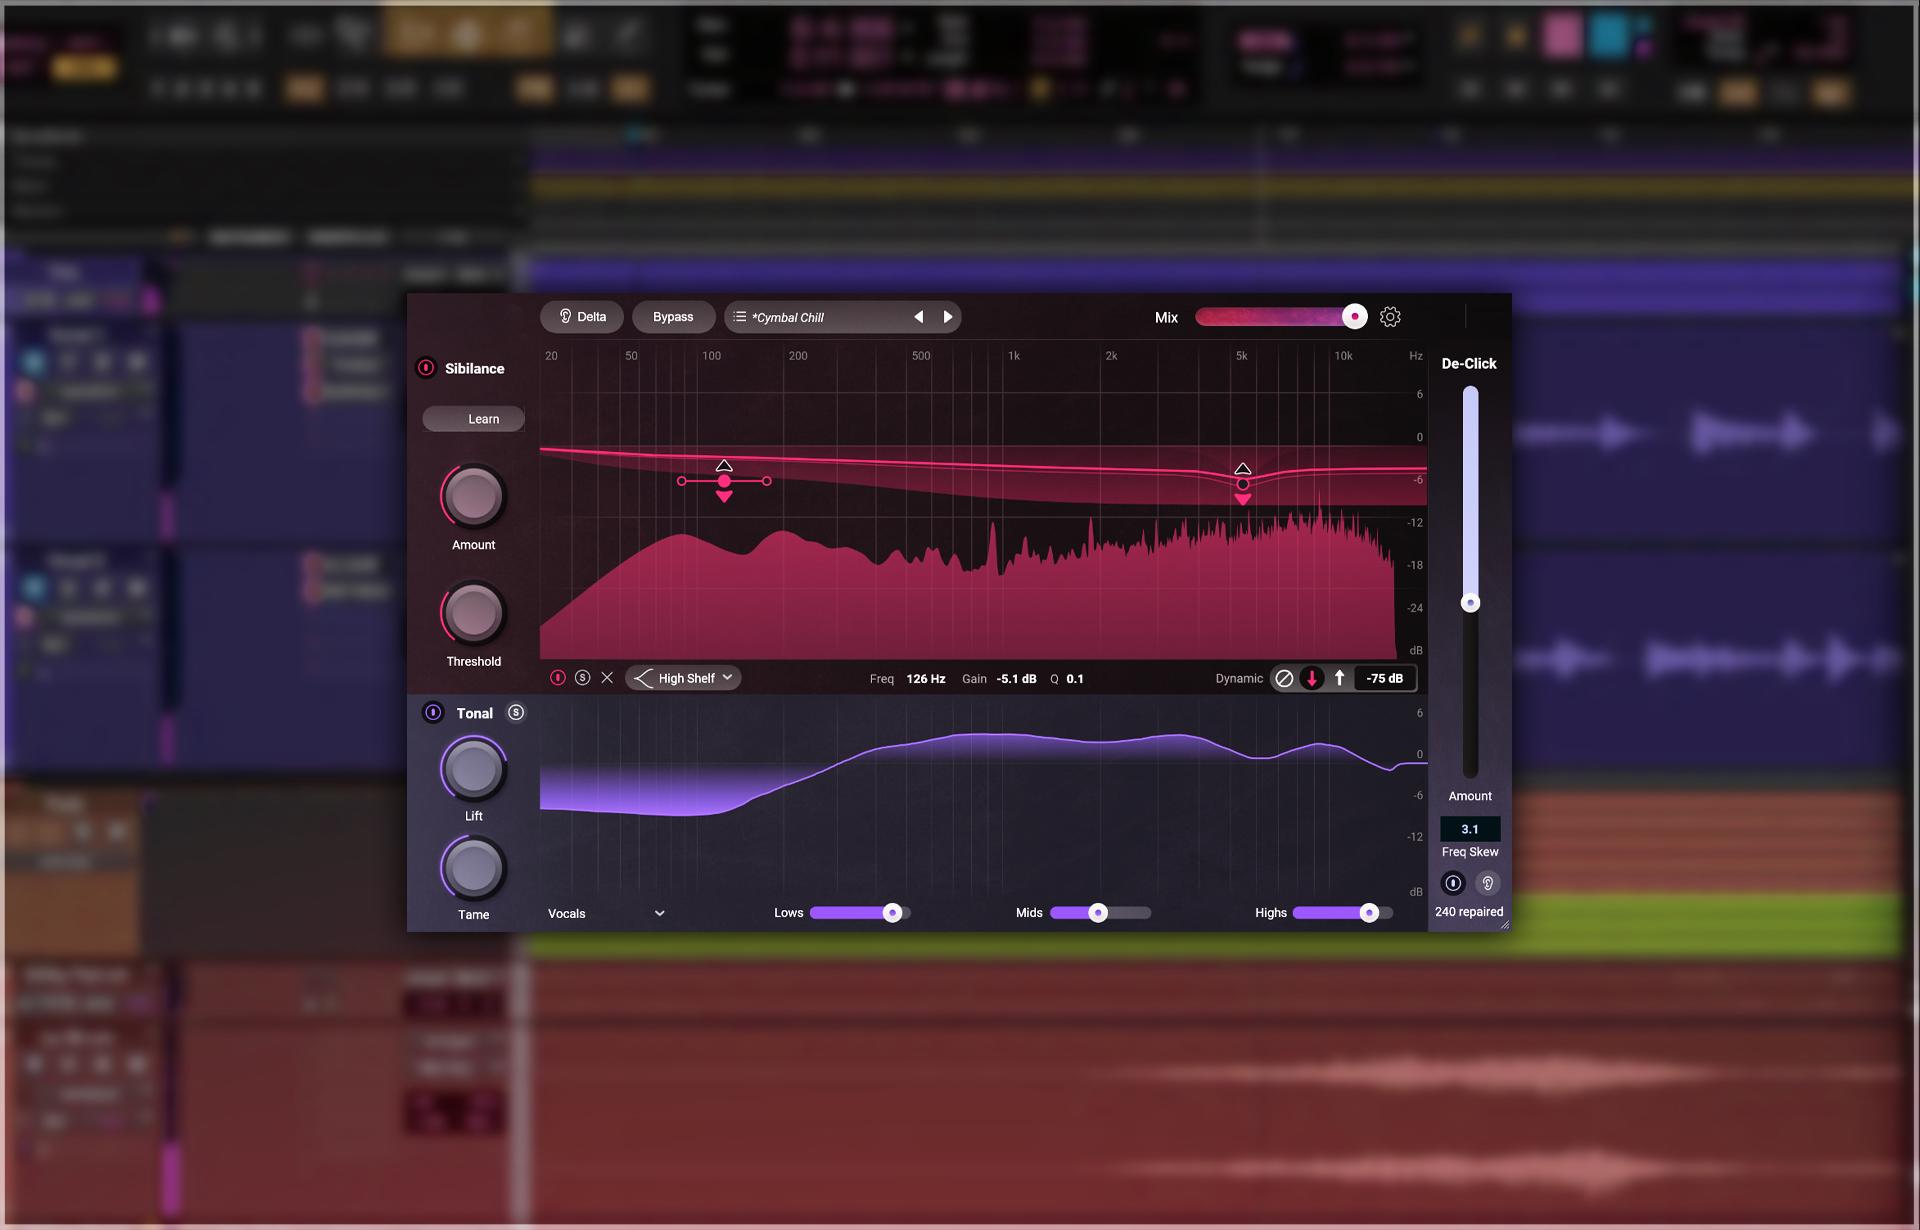1920x1230 pixels.
Task: Select the 5k EQ band node
Action: point(1243,484)
